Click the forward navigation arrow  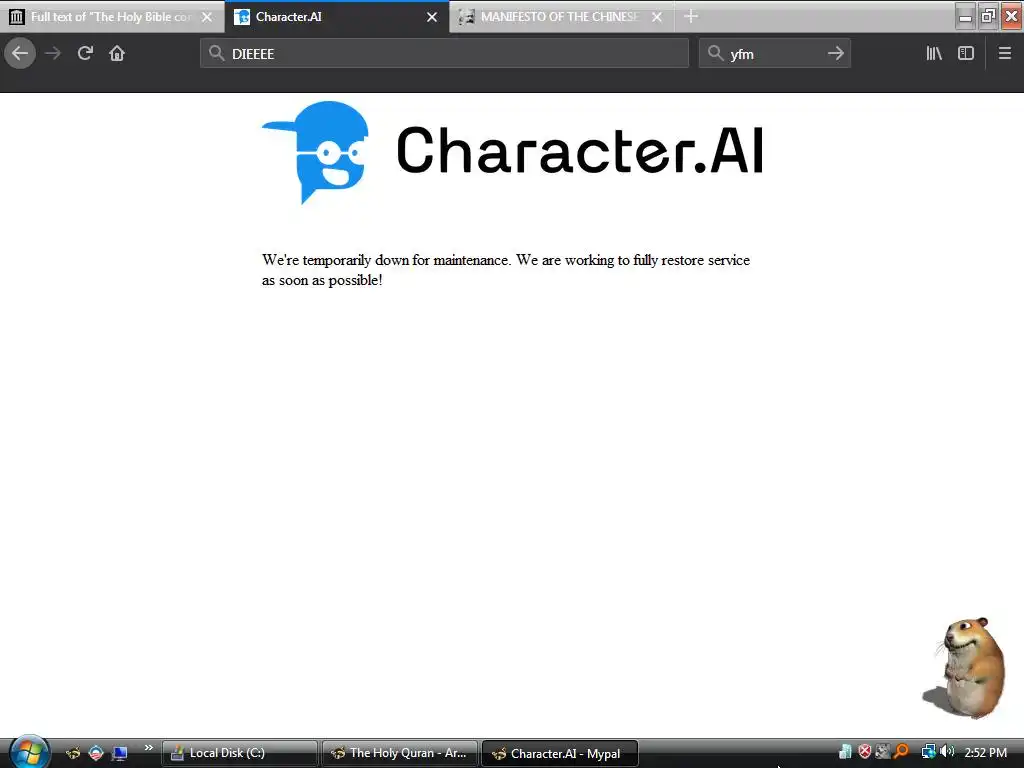53,53
